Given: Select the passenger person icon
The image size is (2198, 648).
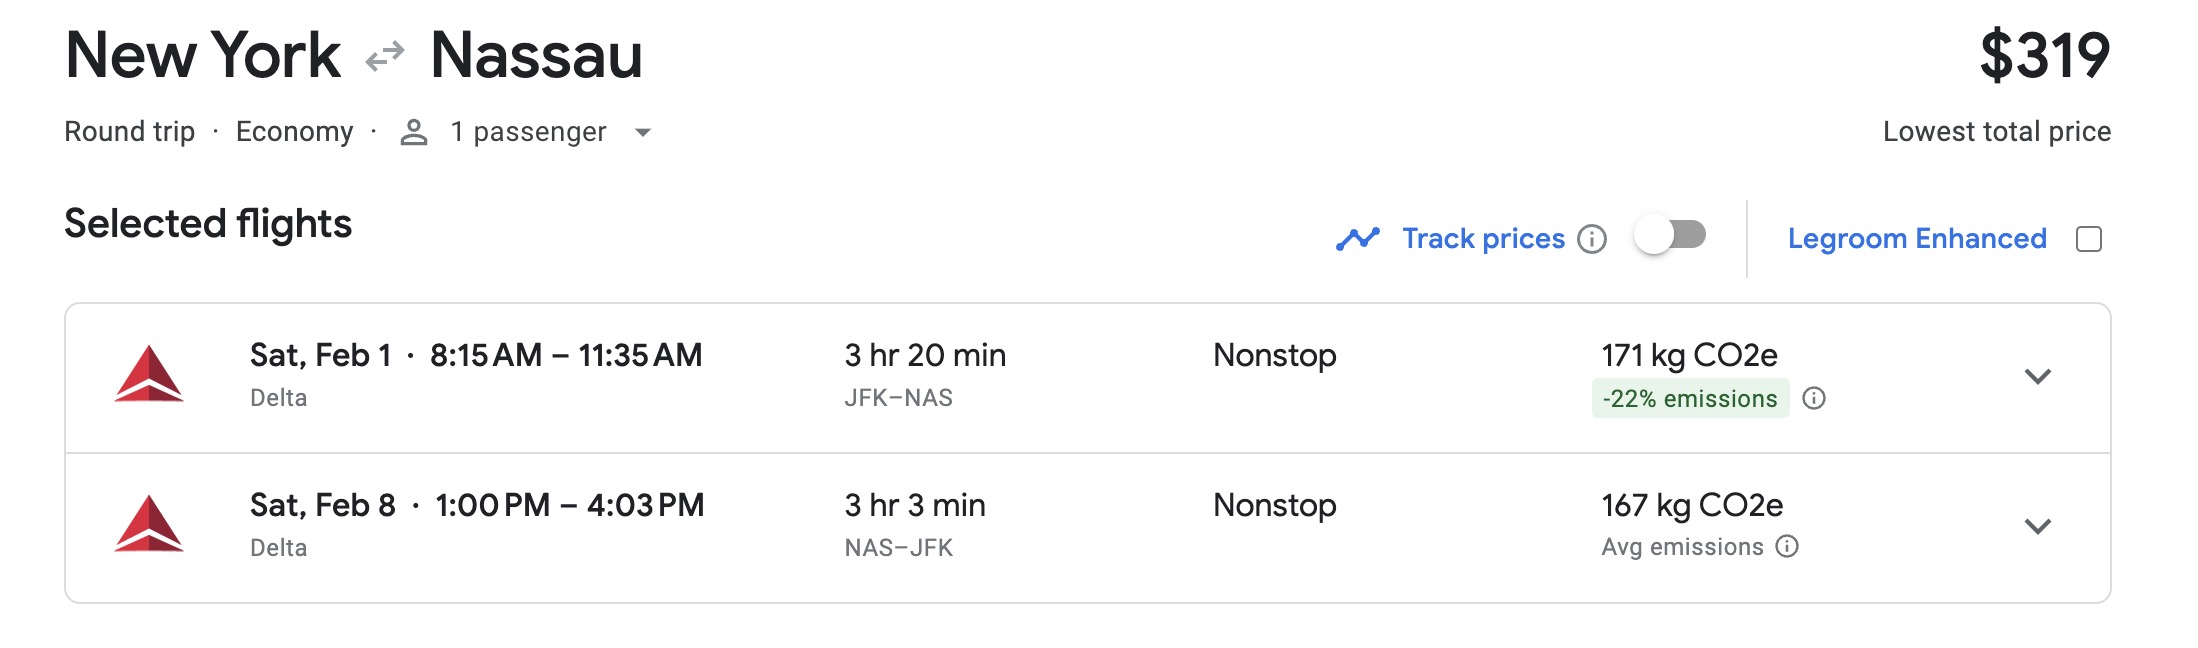Looking at the screenshot, I should coord(411,131).
